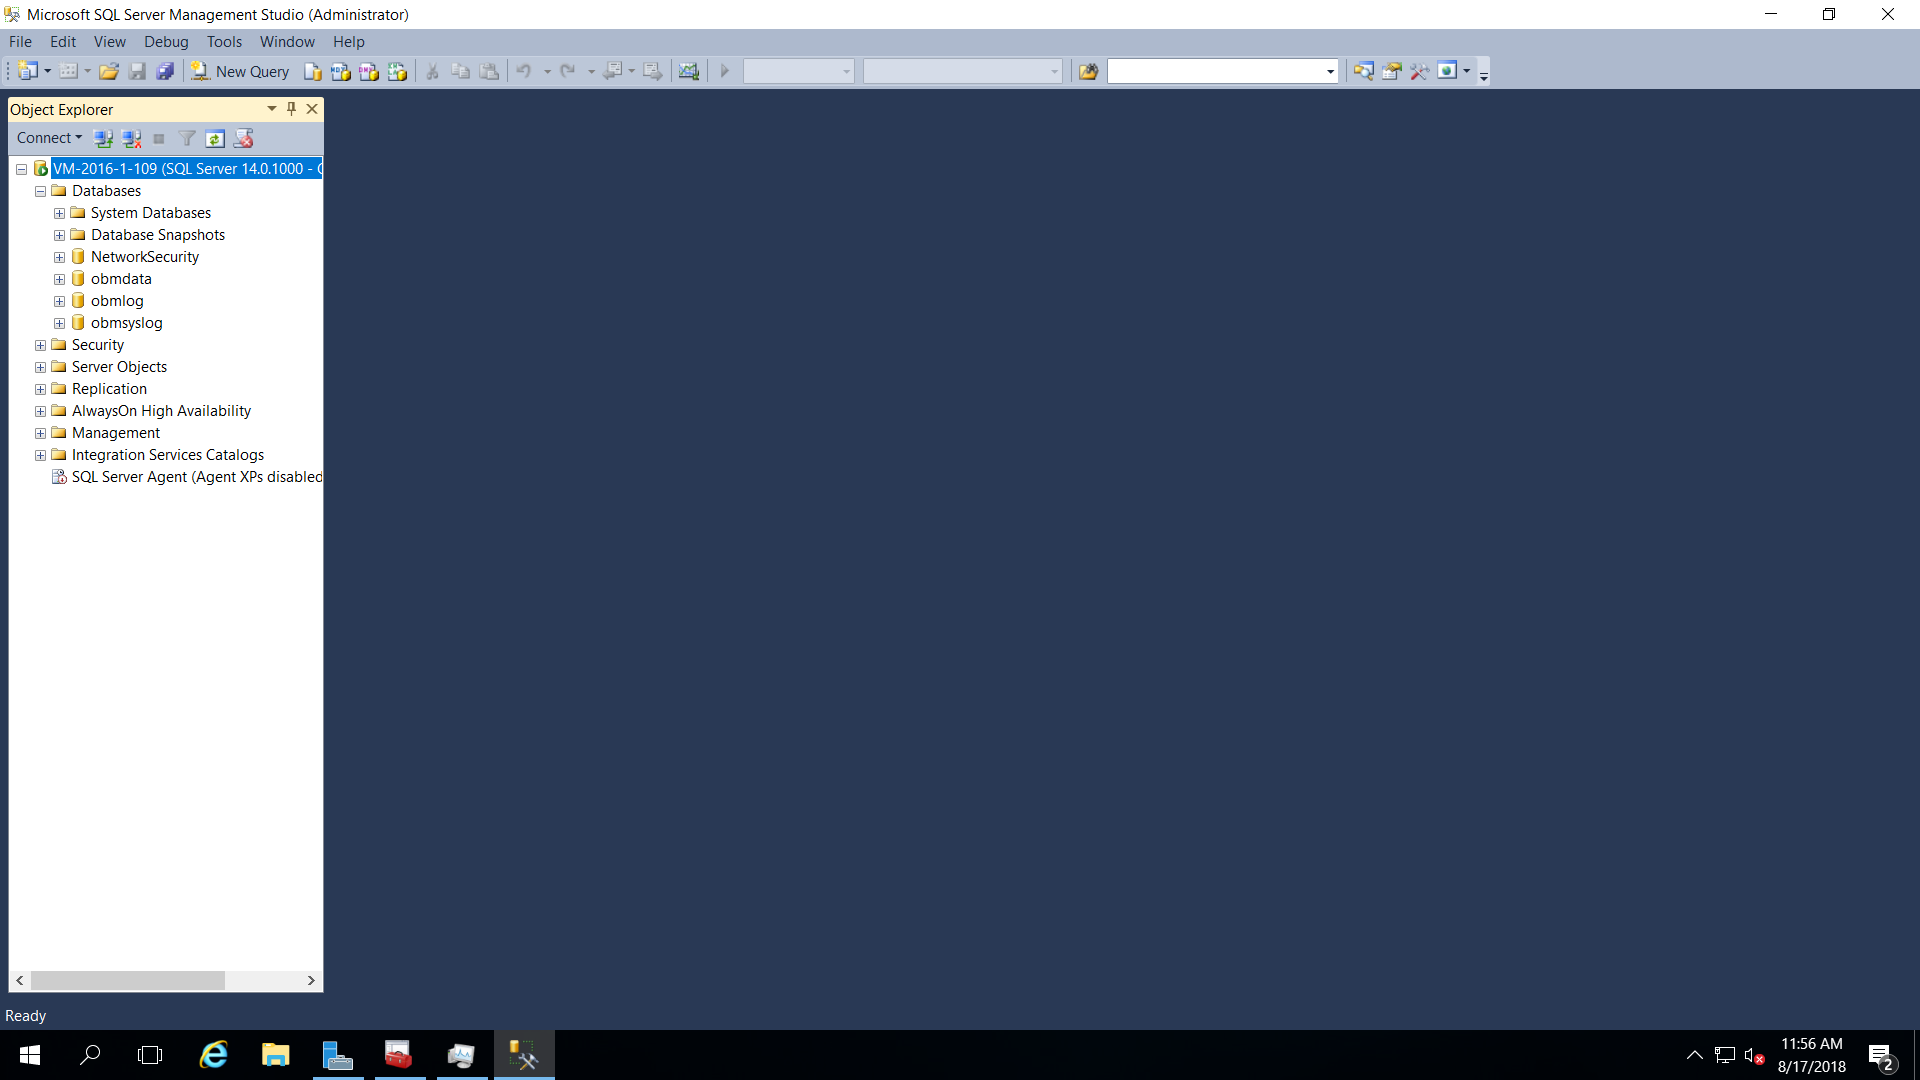Click the Open File folder icon
1920x1080 pixels.
coord(109,71)
